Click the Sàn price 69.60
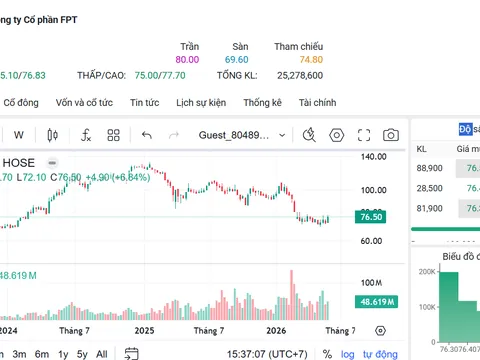Screen dimensions: 480x360 pyautogui.click(x=236, y=60)
